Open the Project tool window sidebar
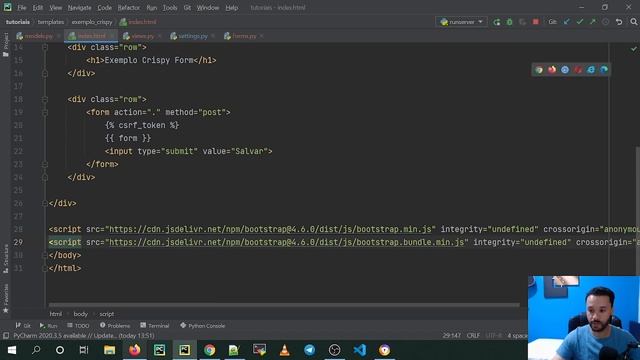 (6, 44)
